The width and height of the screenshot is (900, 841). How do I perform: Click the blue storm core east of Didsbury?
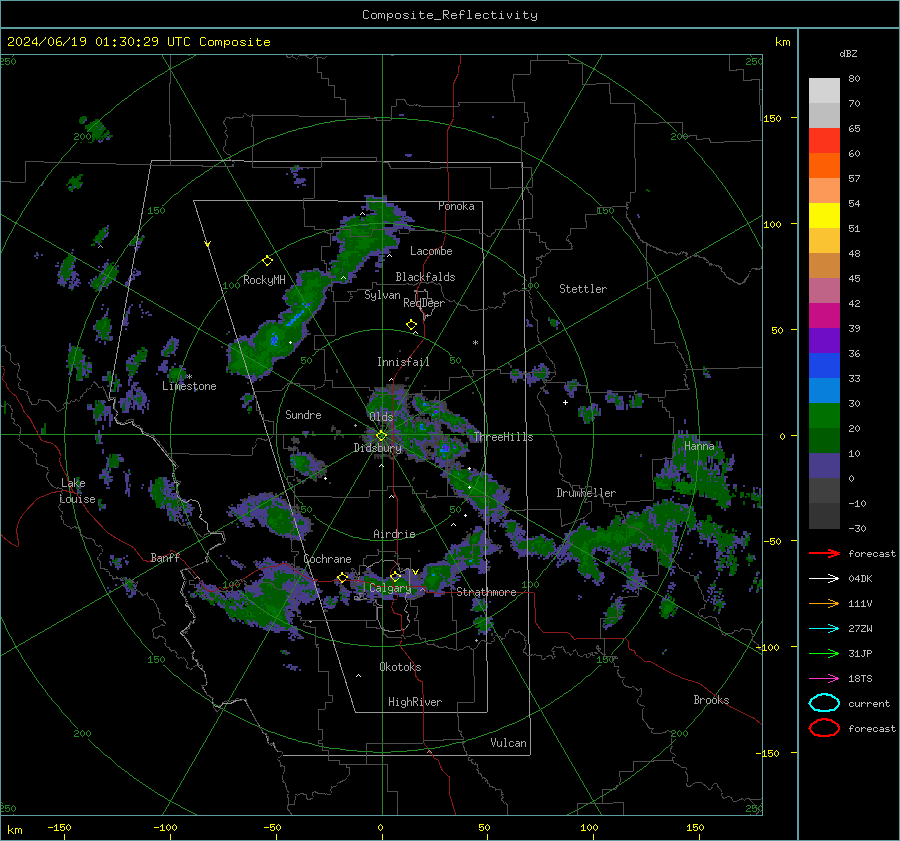(445, 449)
